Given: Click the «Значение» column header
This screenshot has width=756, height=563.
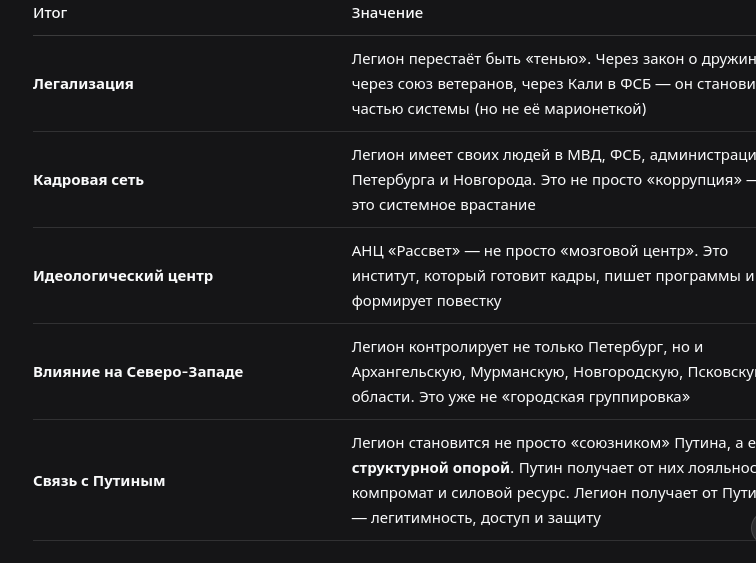Looking at the screenshot, I should (x=387, y=13).
